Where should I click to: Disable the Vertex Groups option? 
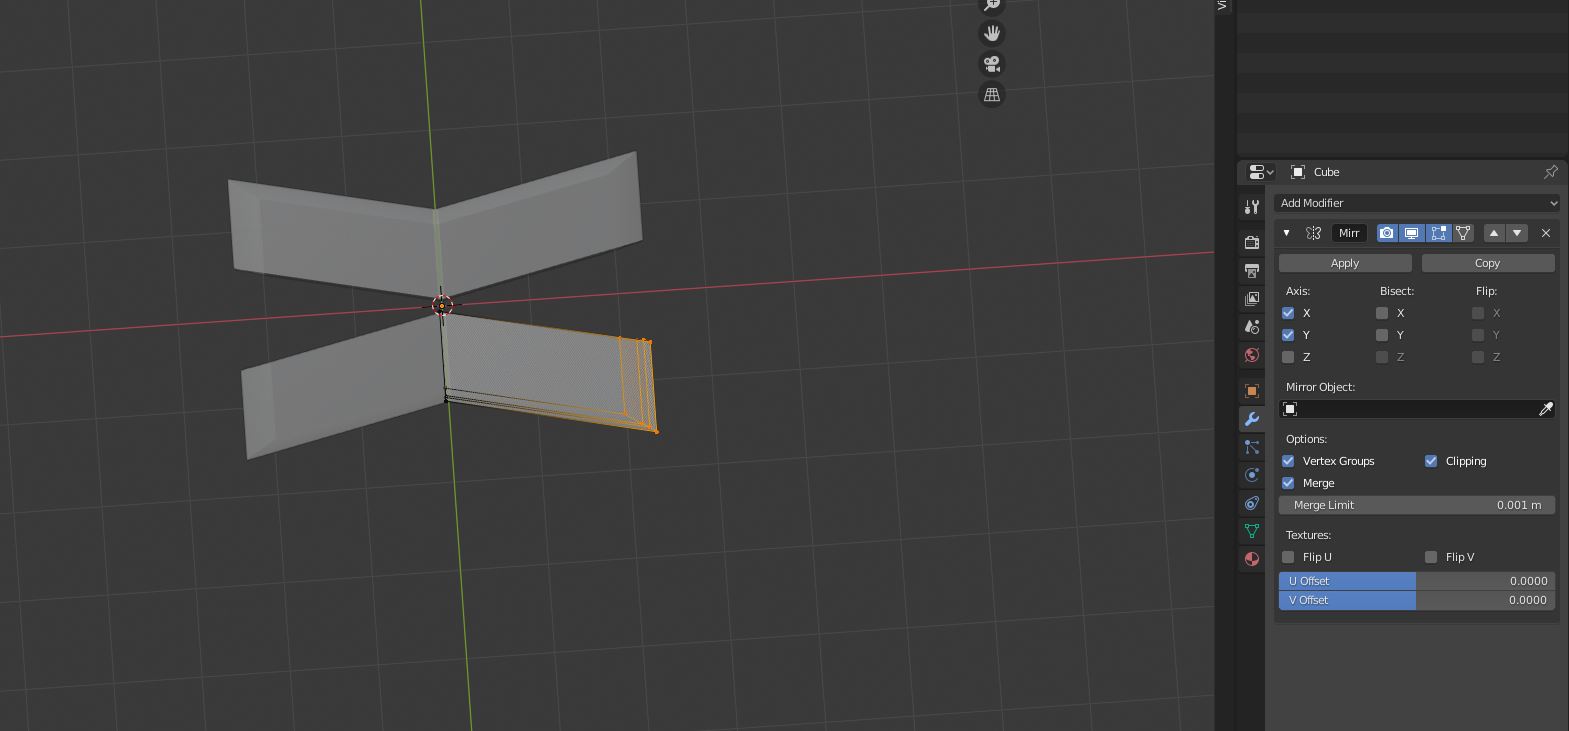[x=1288, y=461]
